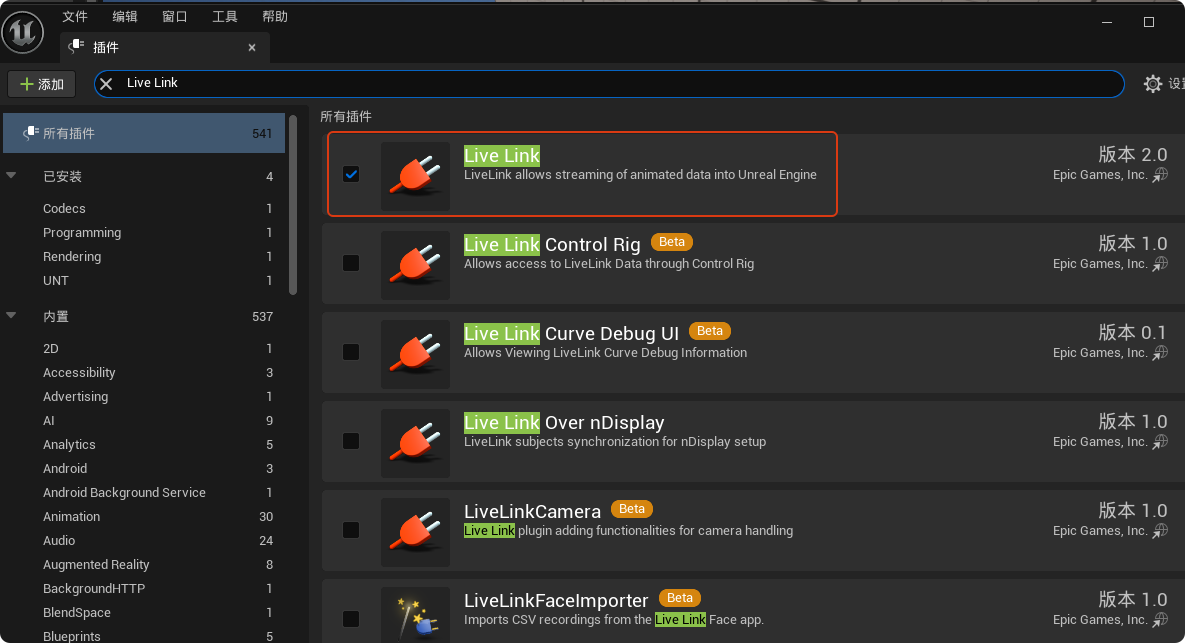This screenshot has height=643, width=1185.
Task: Enable the LiveLinkFaceImporter checkbox
Action: point(351,620)
